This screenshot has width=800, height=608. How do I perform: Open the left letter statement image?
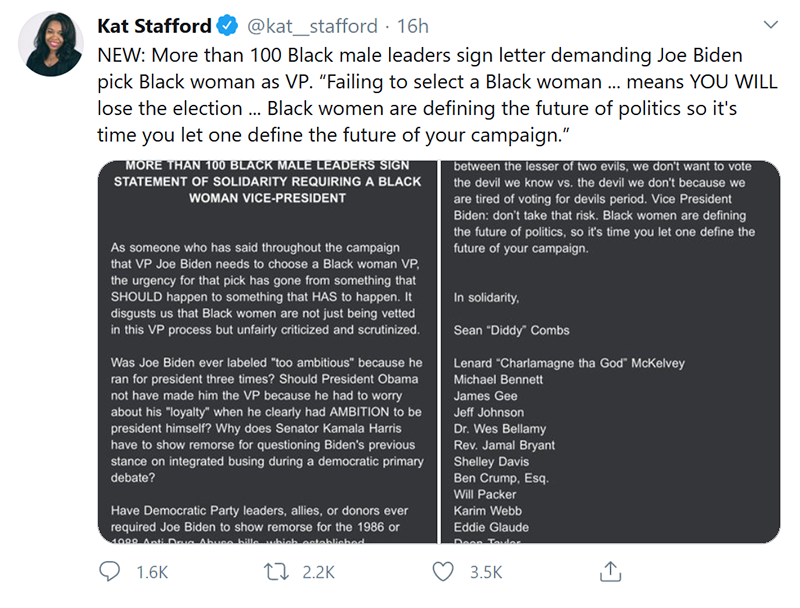[267, 352]
